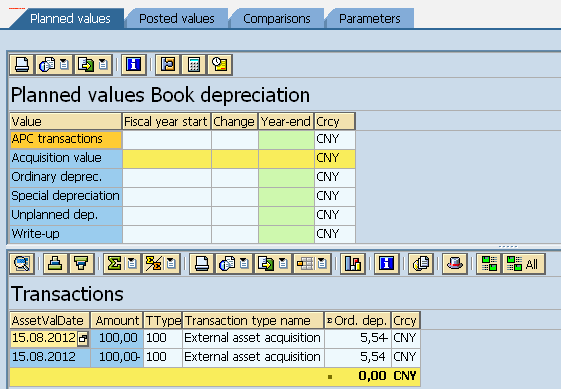561x389 pixels.
Task: Click the green legend icon without All label
Action: pyautogui.click(x=489, y=264)
